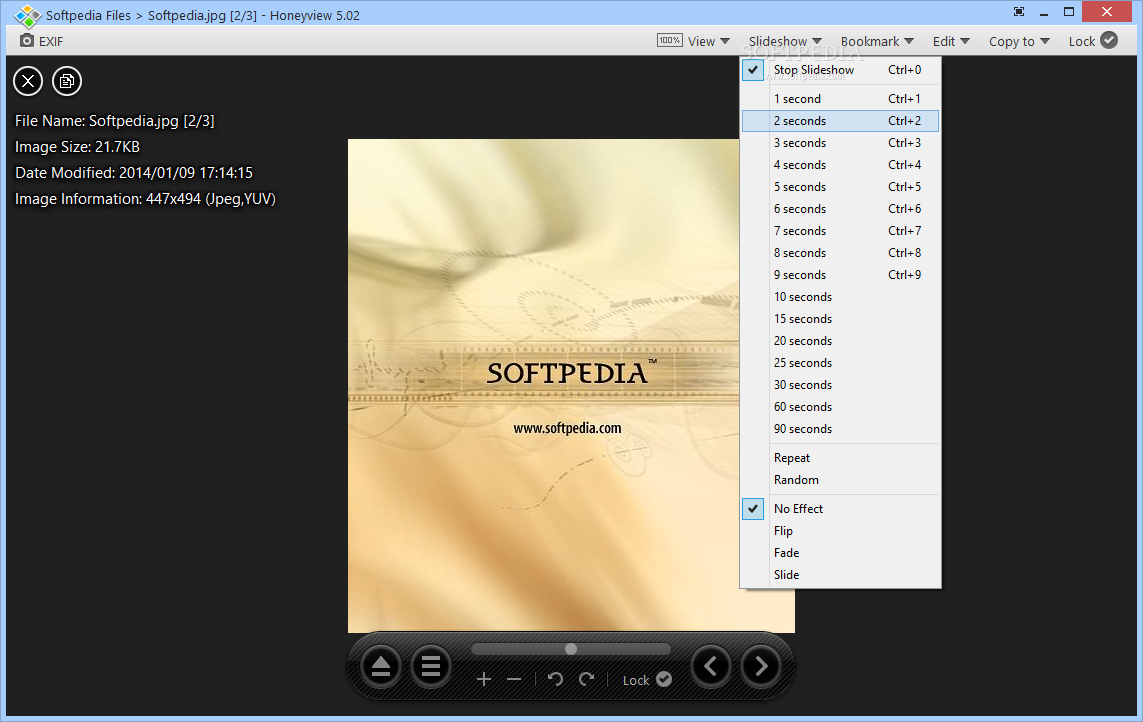
Task: Open the EXIF camera info
Action: coord(42,41)
